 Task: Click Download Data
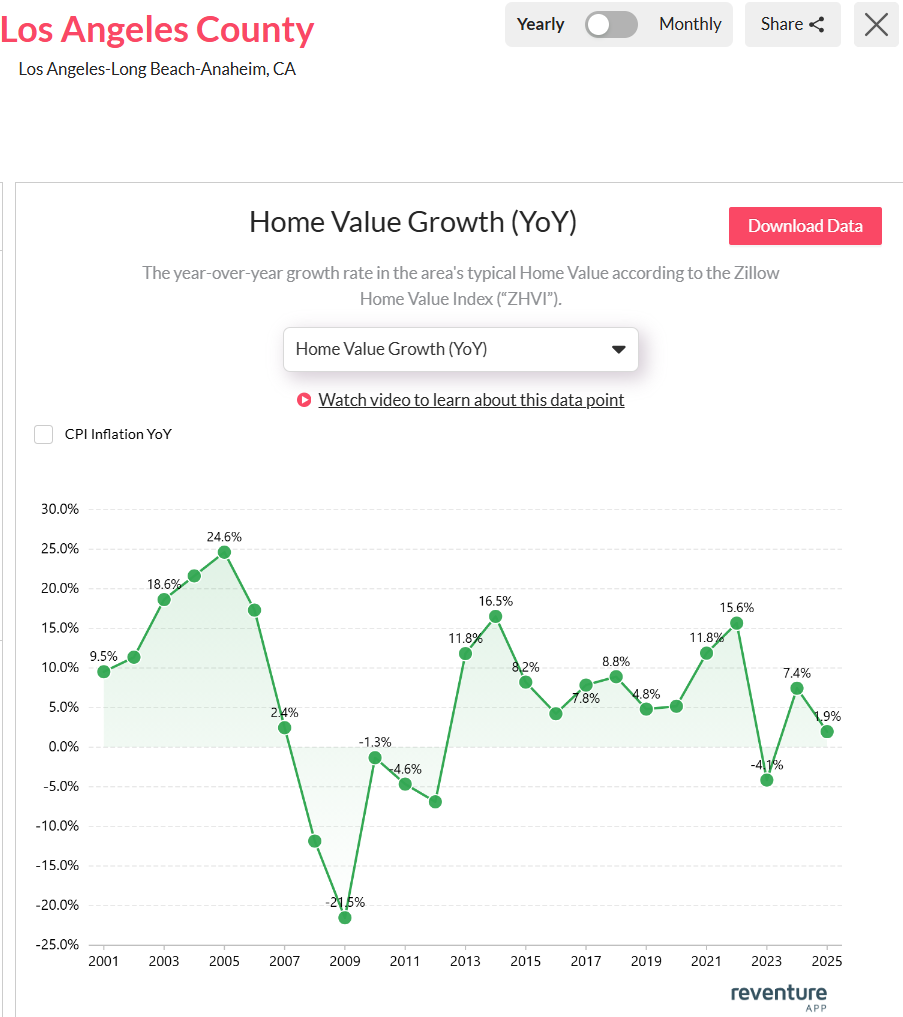(x=805, y=226)
